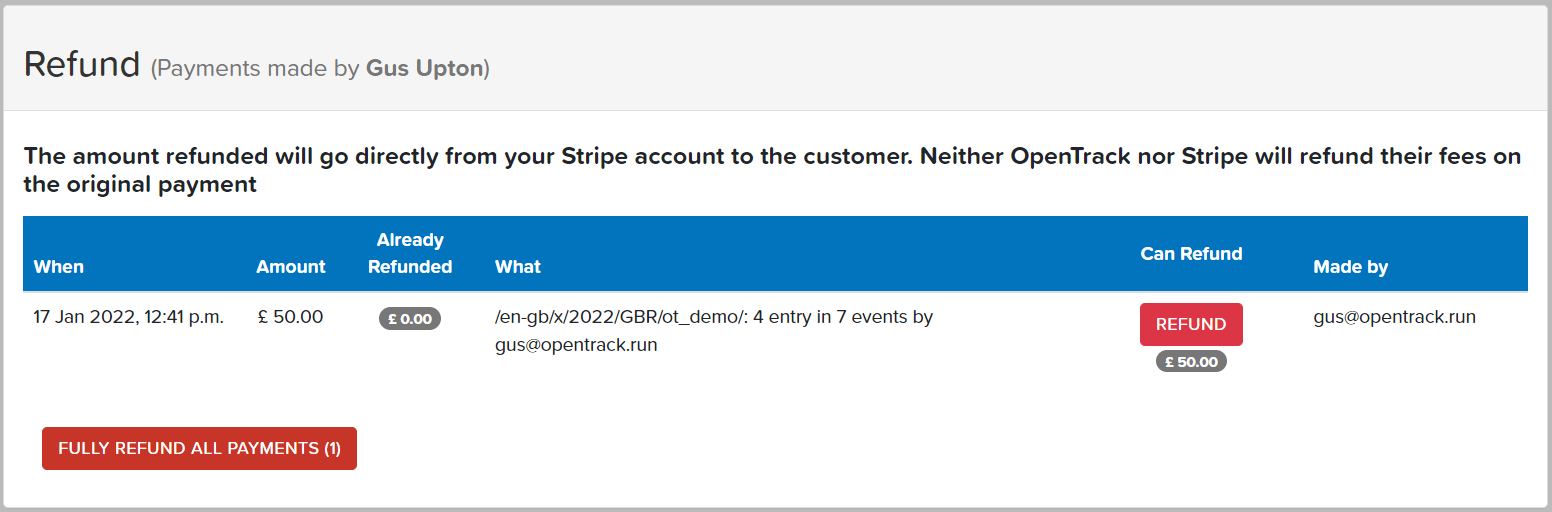Select the Made by column header
The image size is (1552, 512).
(x=1350, y=267)
